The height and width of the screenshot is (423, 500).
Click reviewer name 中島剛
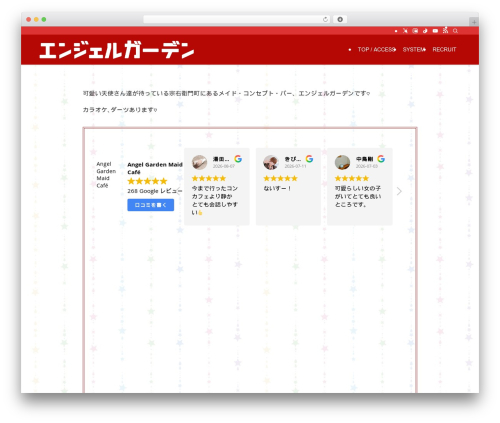click(x=364, y=159)
